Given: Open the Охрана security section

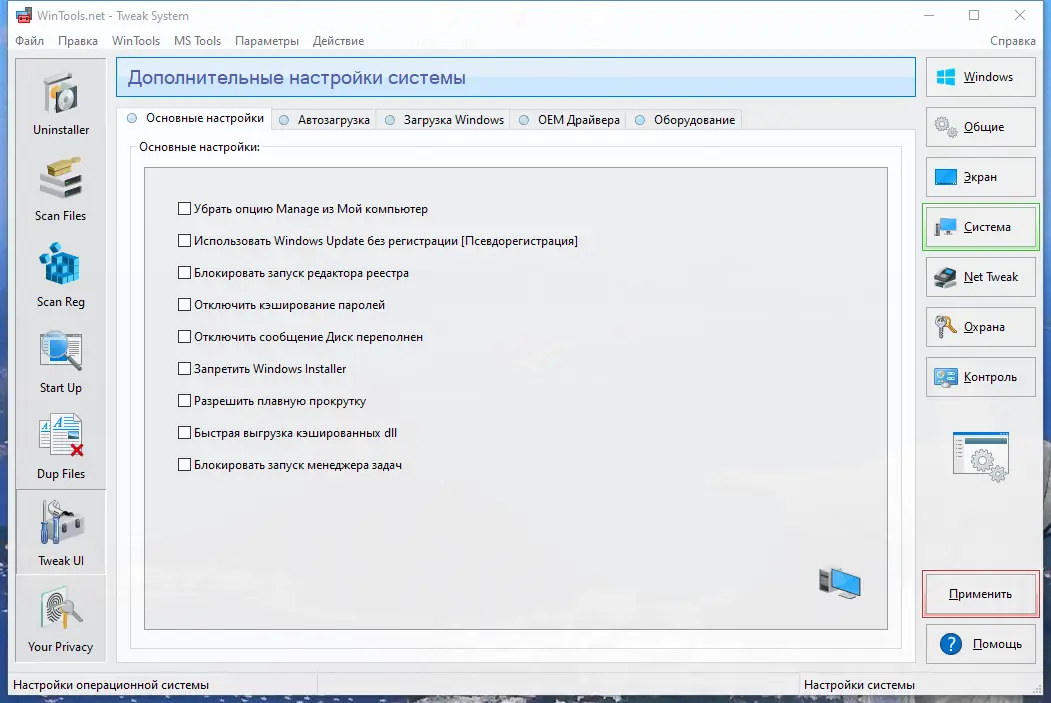Looking at the screenshot, I should [981, 327].
